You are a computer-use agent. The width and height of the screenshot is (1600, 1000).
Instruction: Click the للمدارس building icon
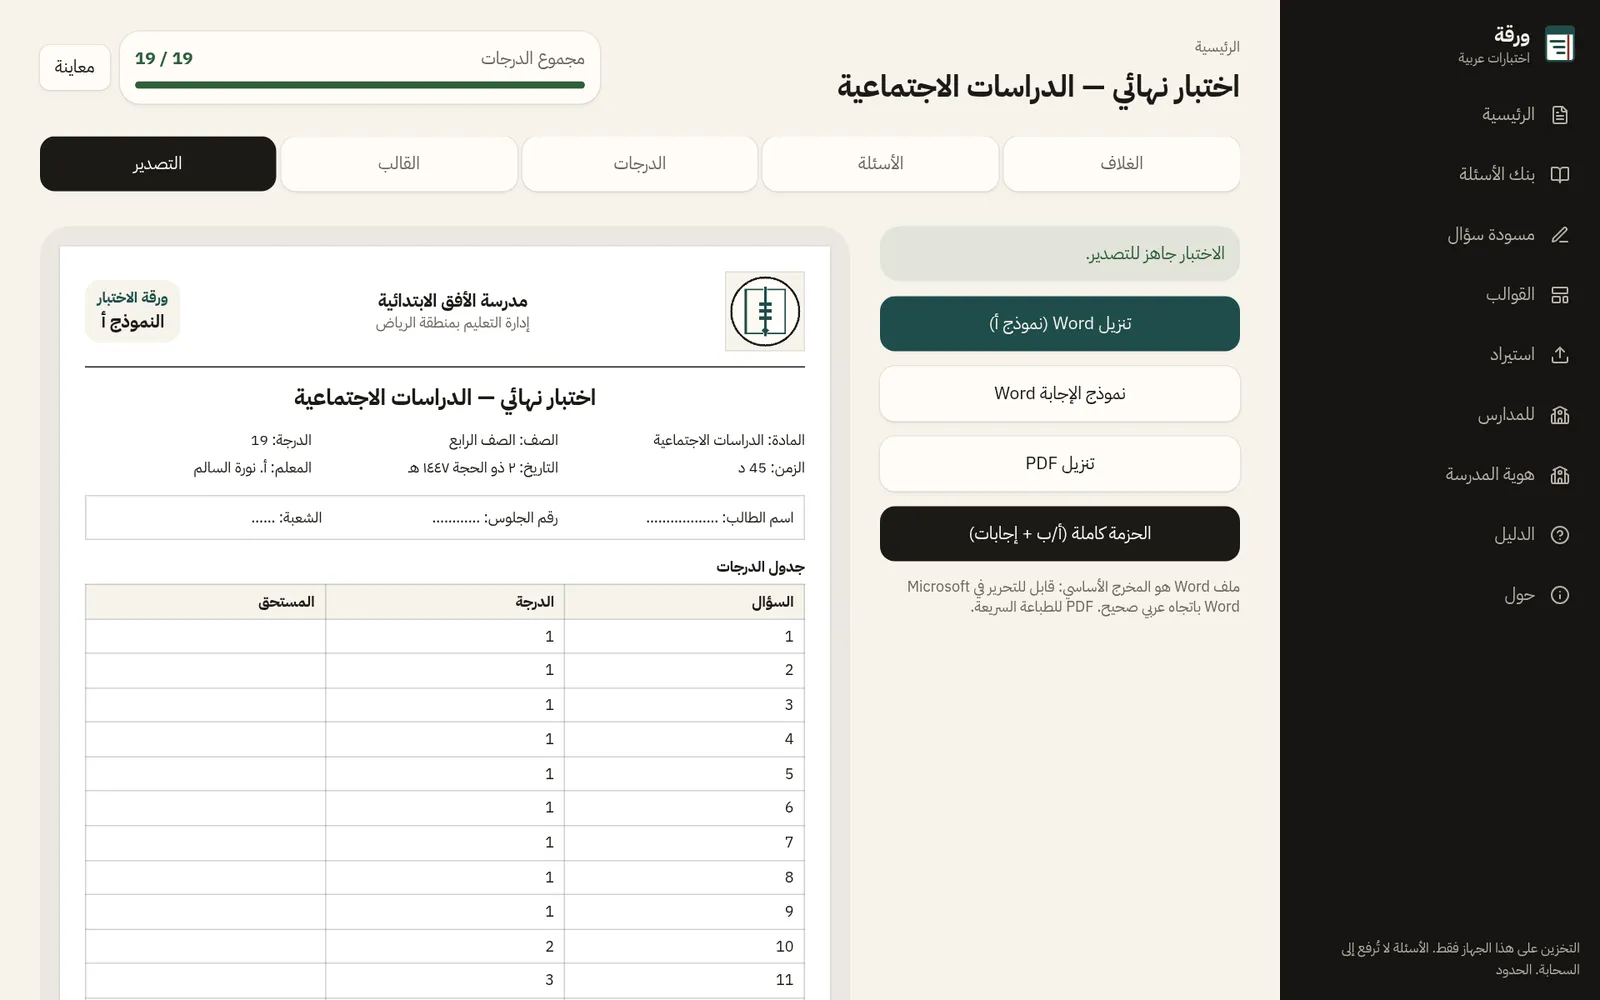click(x=1560, y=415)
